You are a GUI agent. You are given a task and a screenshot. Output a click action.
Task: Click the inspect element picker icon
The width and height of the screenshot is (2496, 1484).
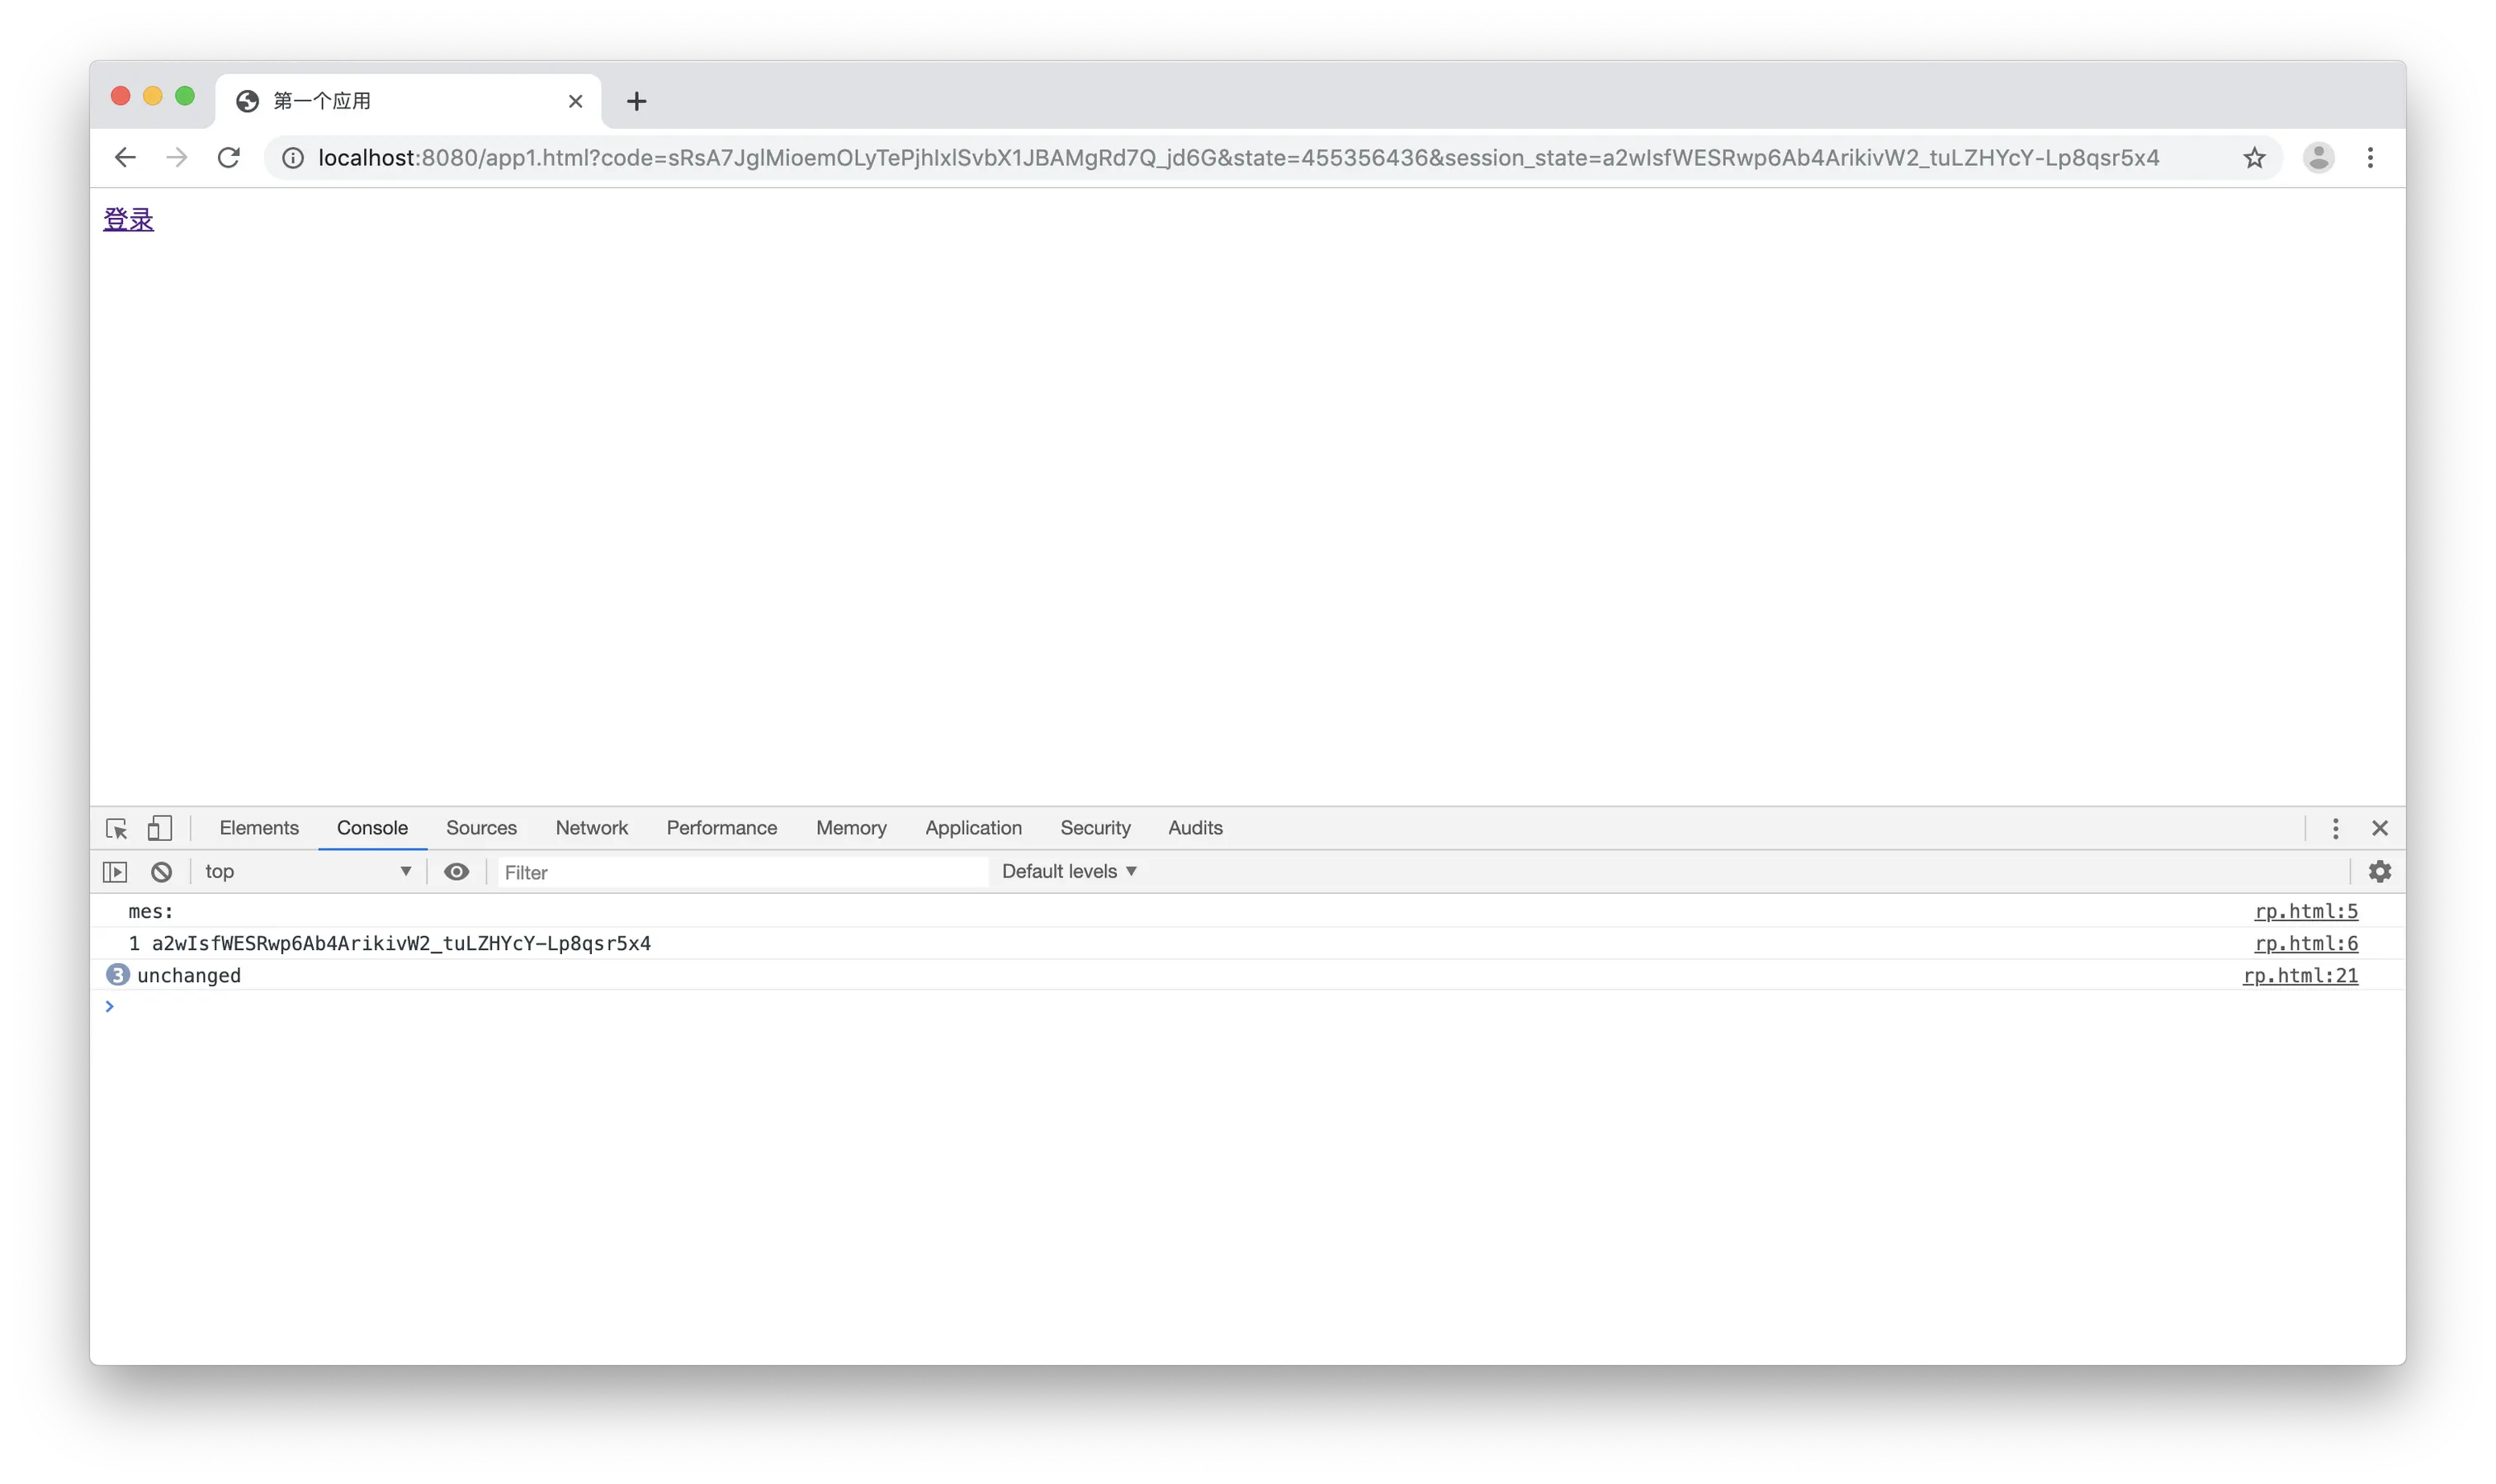coord(116,829)
